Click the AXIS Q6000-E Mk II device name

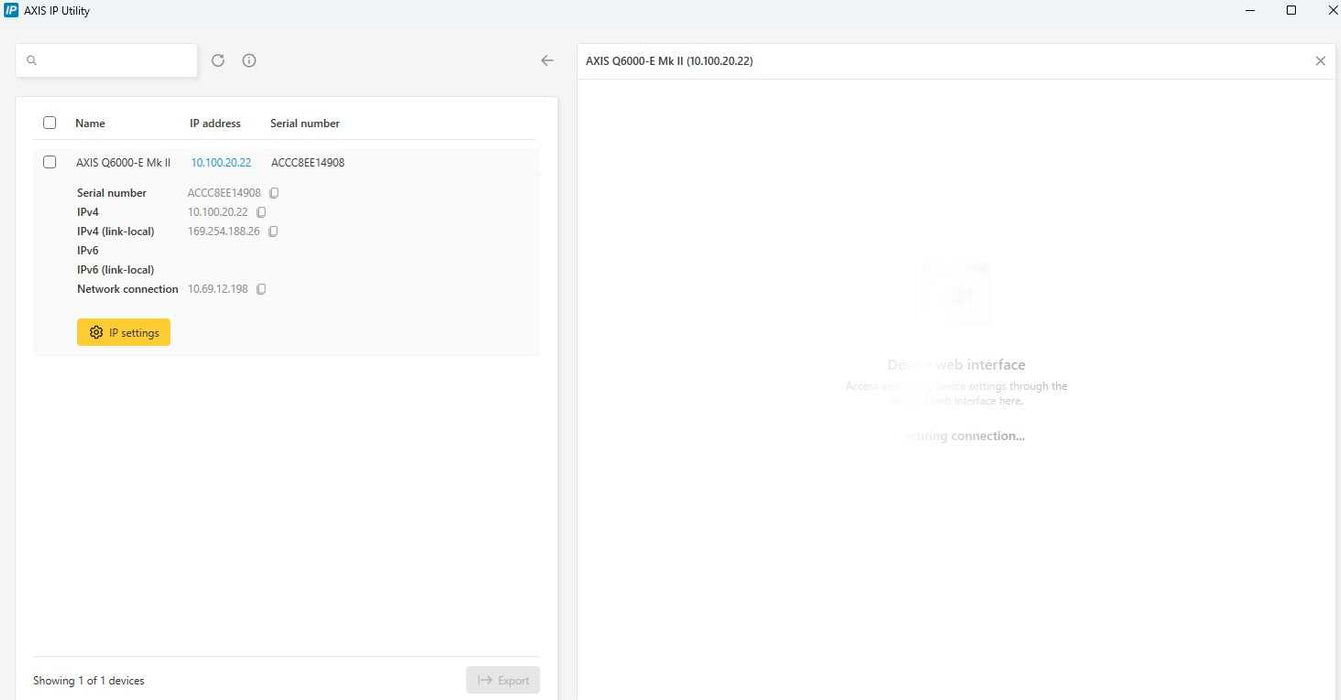tap(123, 162)
